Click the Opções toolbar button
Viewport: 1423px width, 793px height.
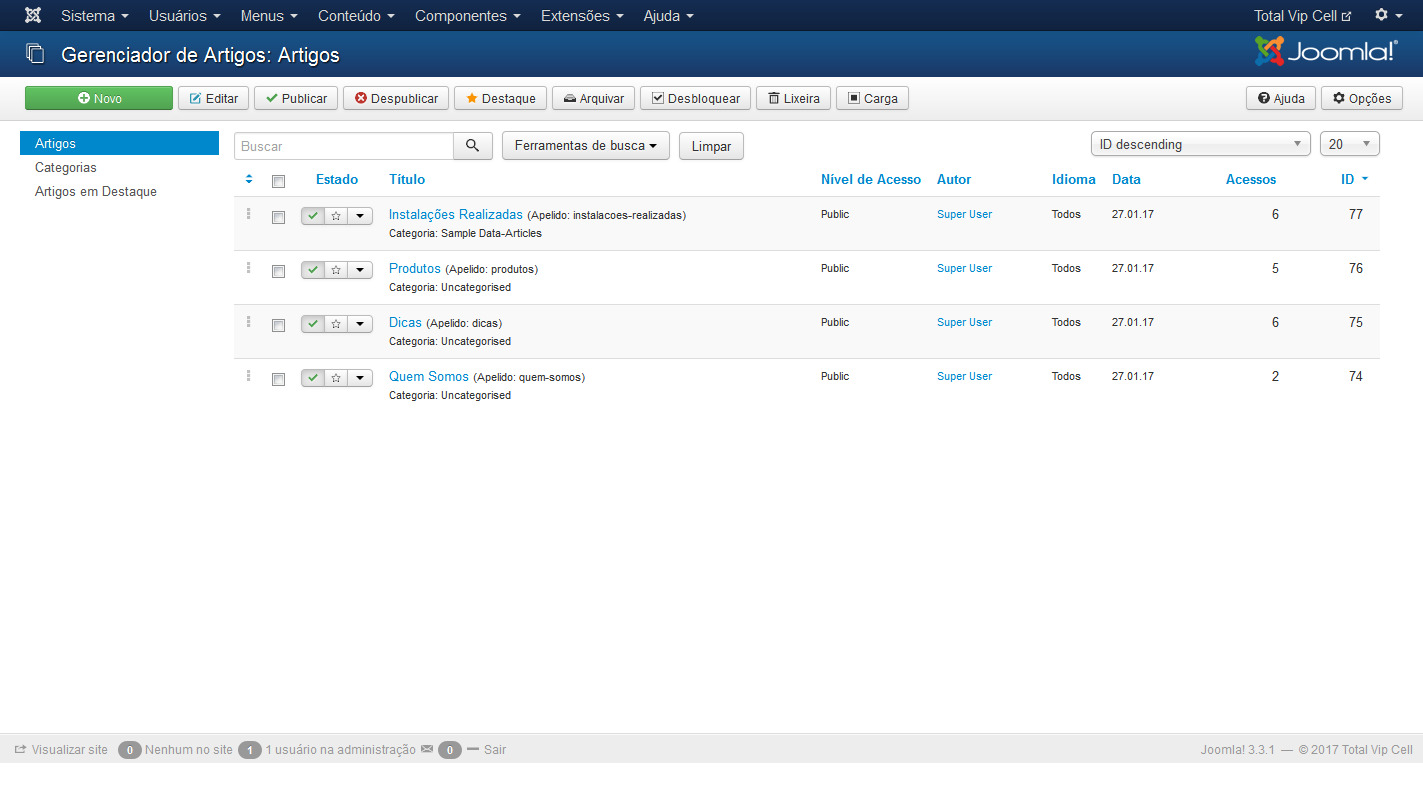pos(1362,98)
